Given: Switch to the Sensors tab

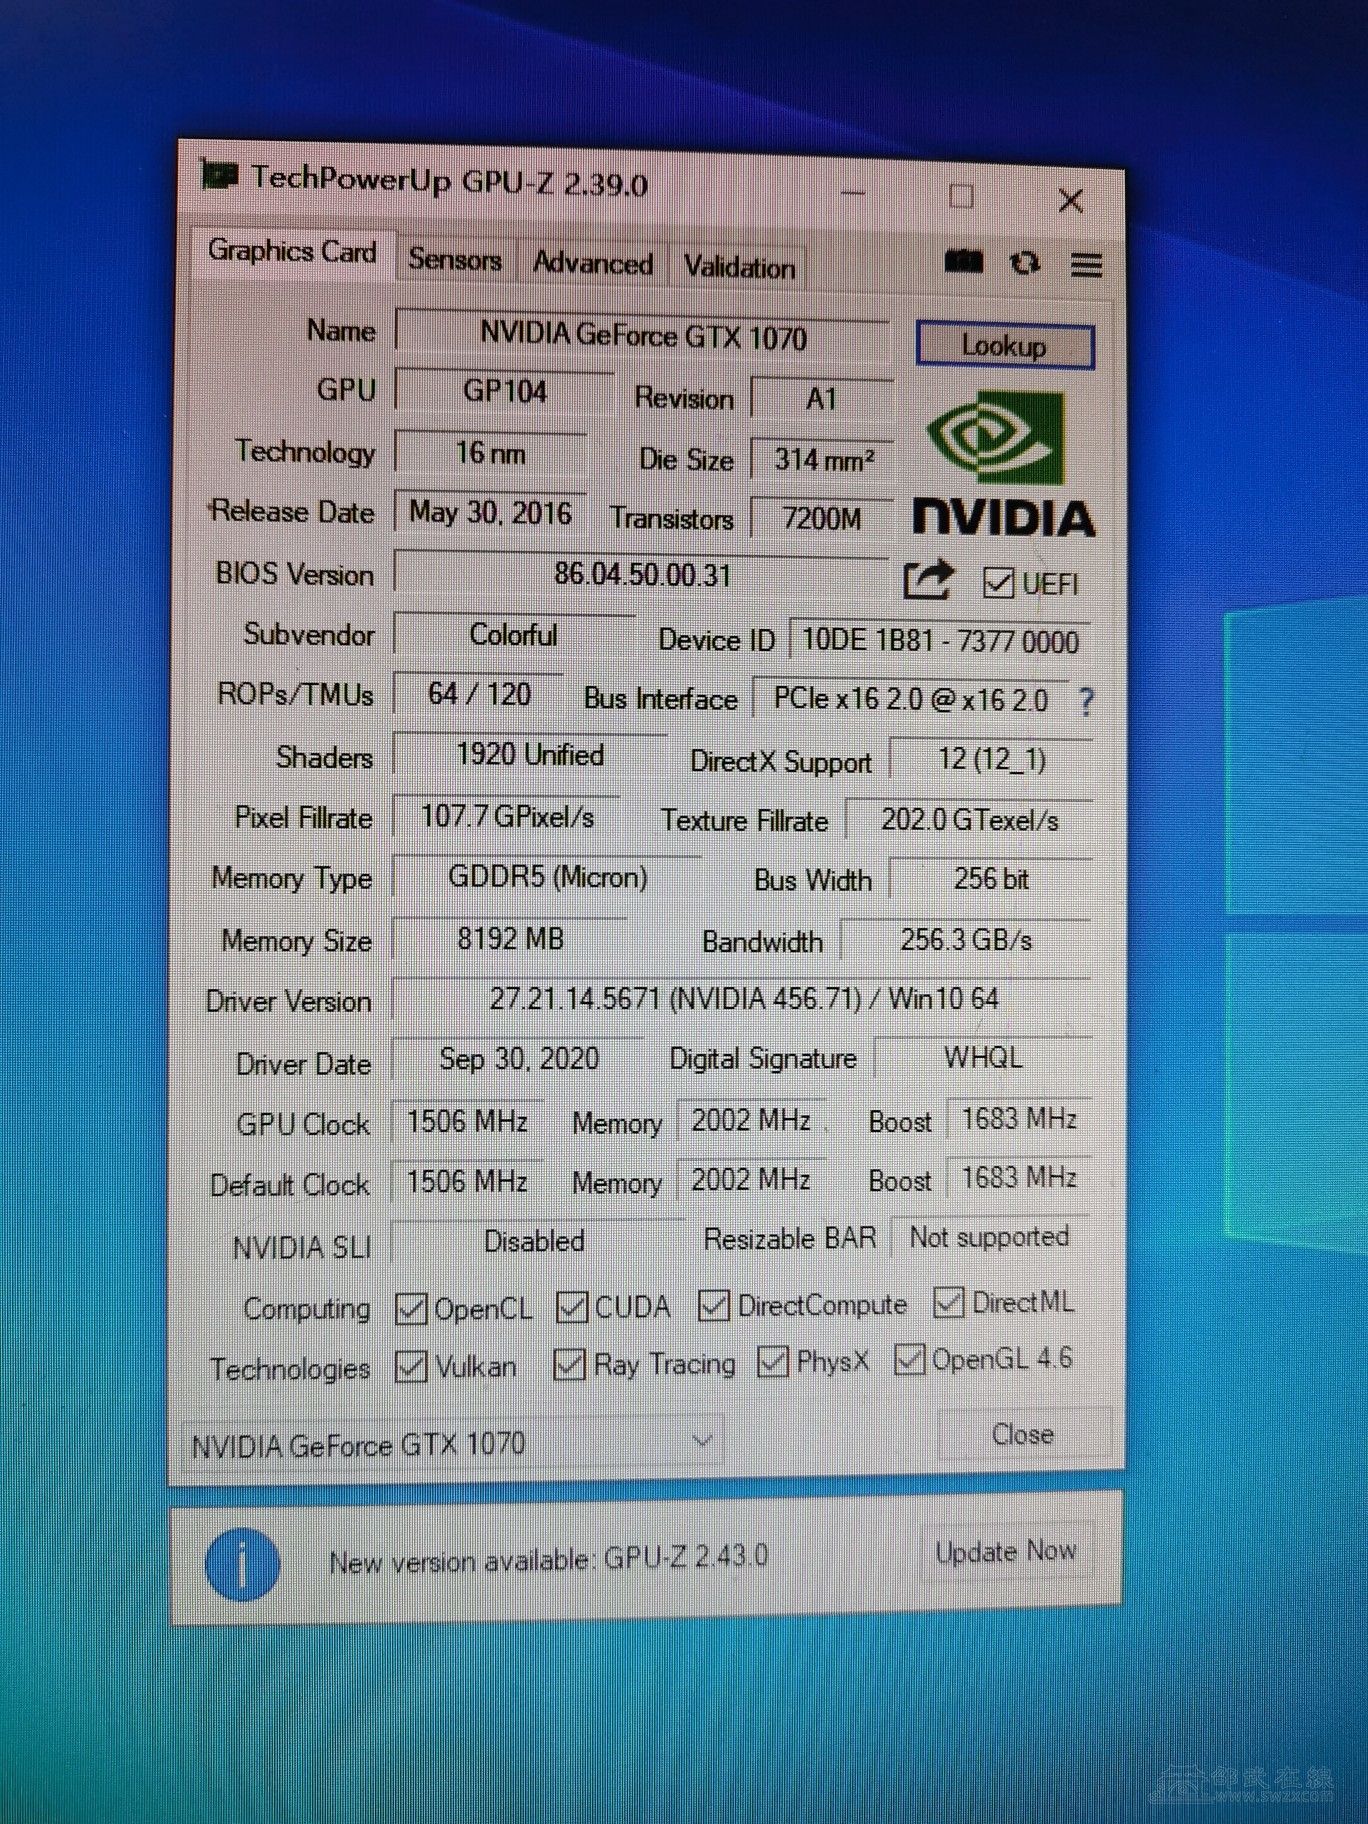Looking at the screenshot, I should pyautogui.click(x=454, y=260).
